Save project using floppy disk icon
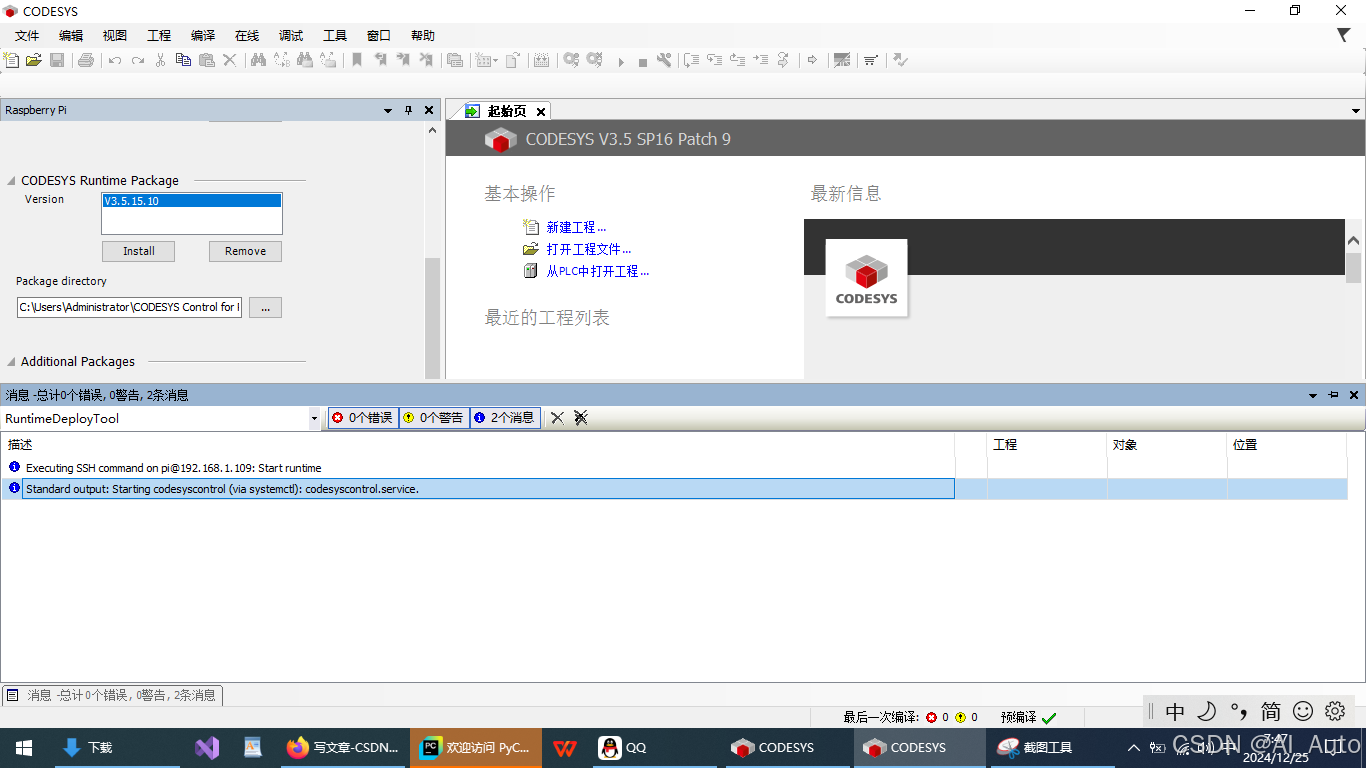Viewport: 1366px width, 768px height. (x=57, y=60)
